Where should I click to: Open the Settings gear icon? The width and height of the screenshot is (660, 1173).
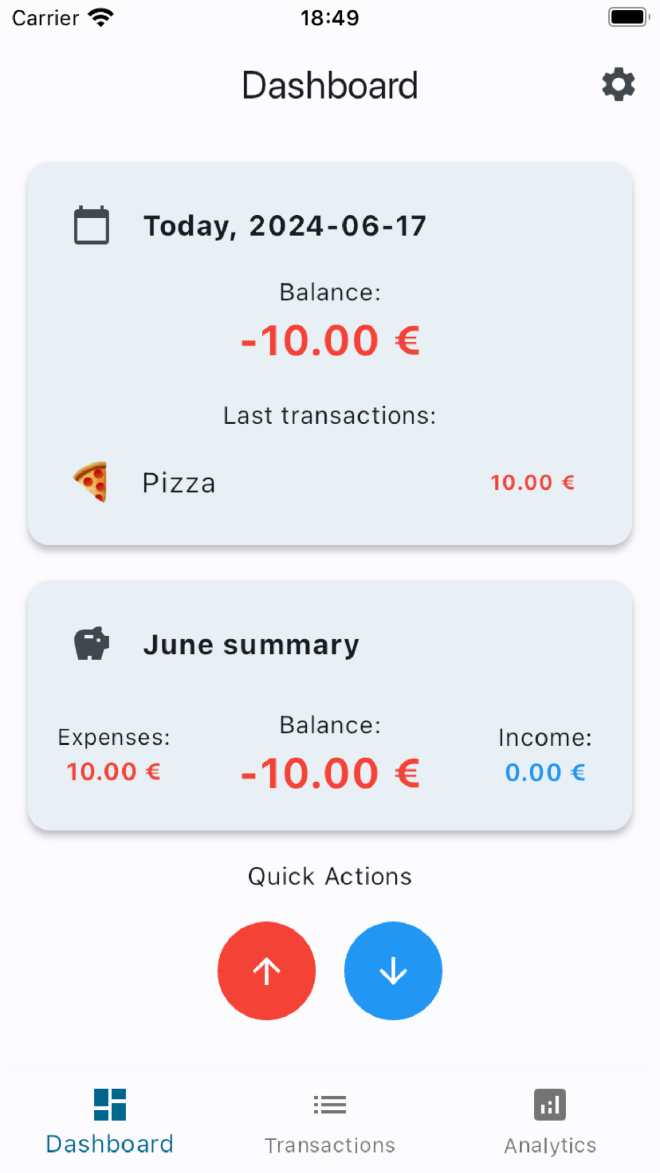point(618,84)
